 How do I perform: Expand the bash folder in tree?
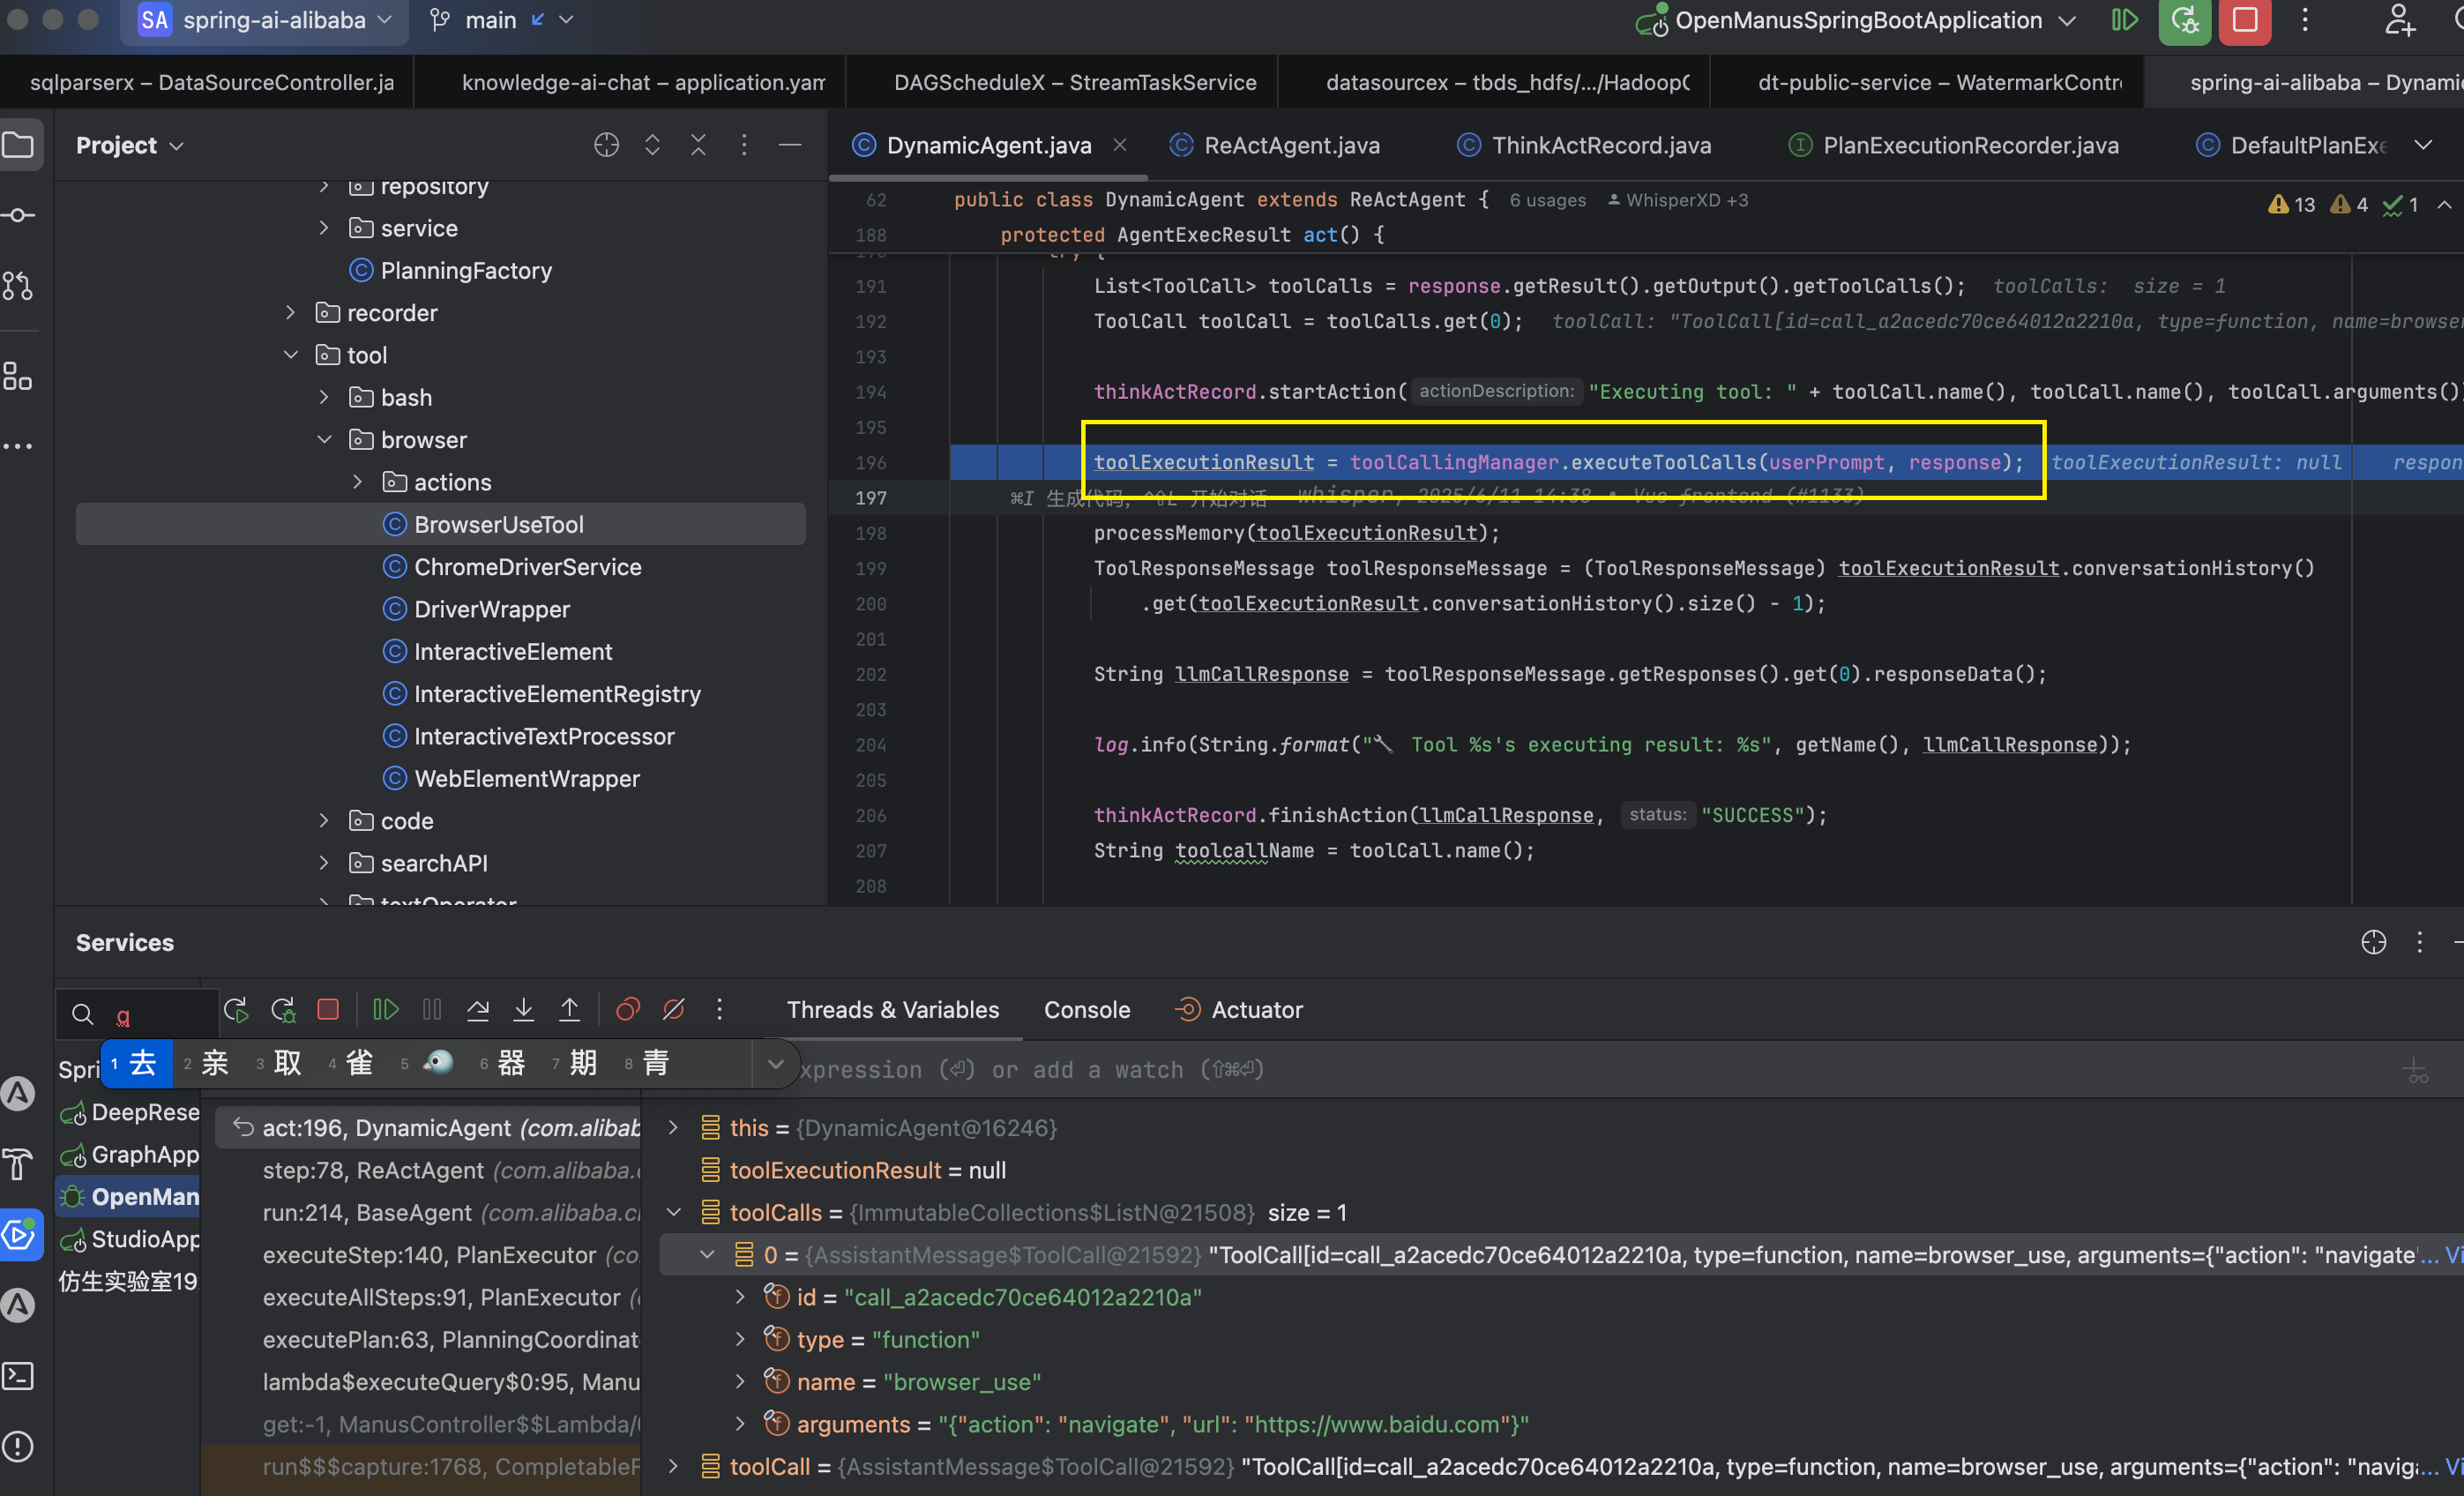[x=323, y=397]
